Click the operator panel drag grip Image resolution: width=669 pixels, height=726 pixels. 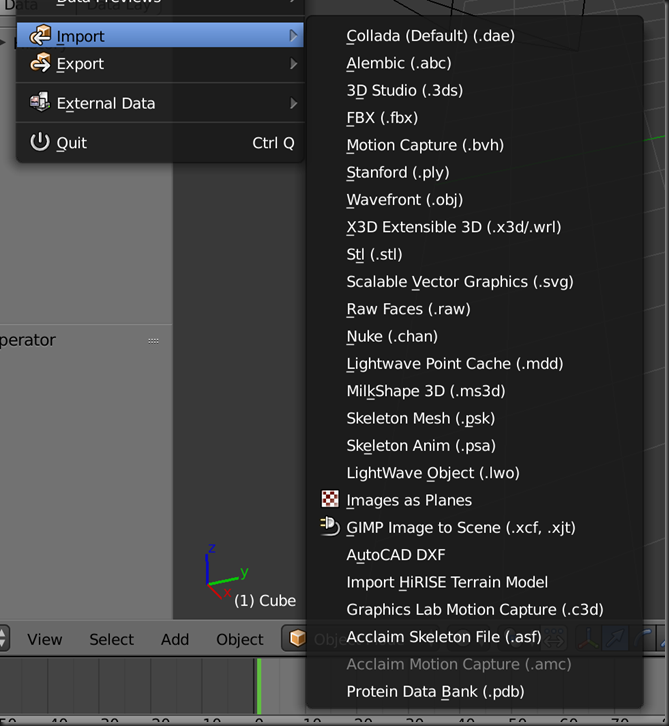[x=153, y=341]
